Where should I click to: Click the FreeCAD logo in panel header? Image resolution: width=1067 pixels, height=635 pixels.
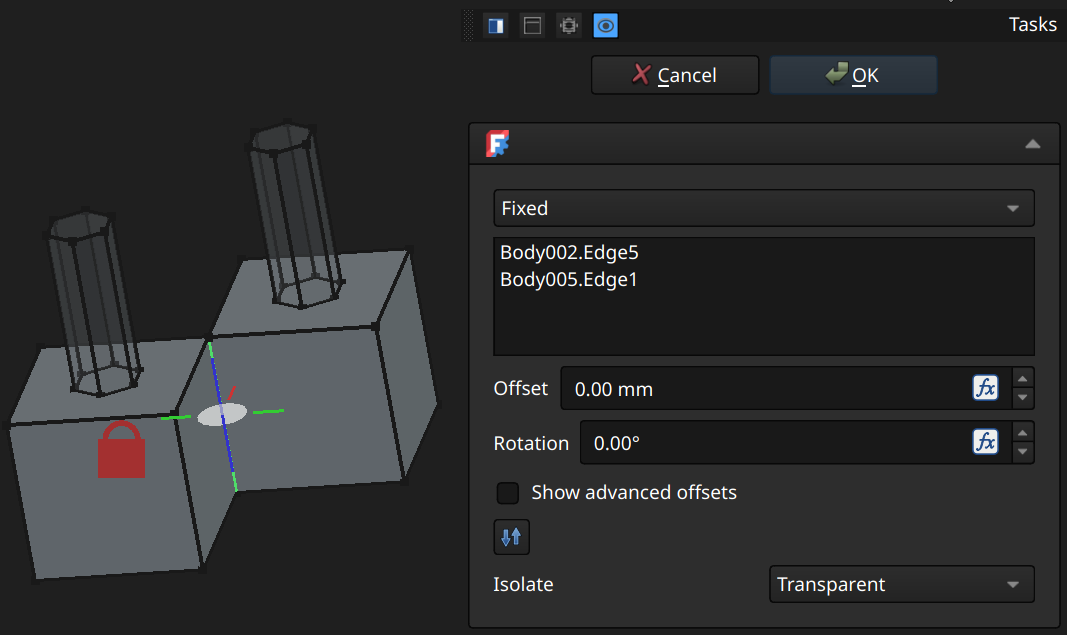497,144
